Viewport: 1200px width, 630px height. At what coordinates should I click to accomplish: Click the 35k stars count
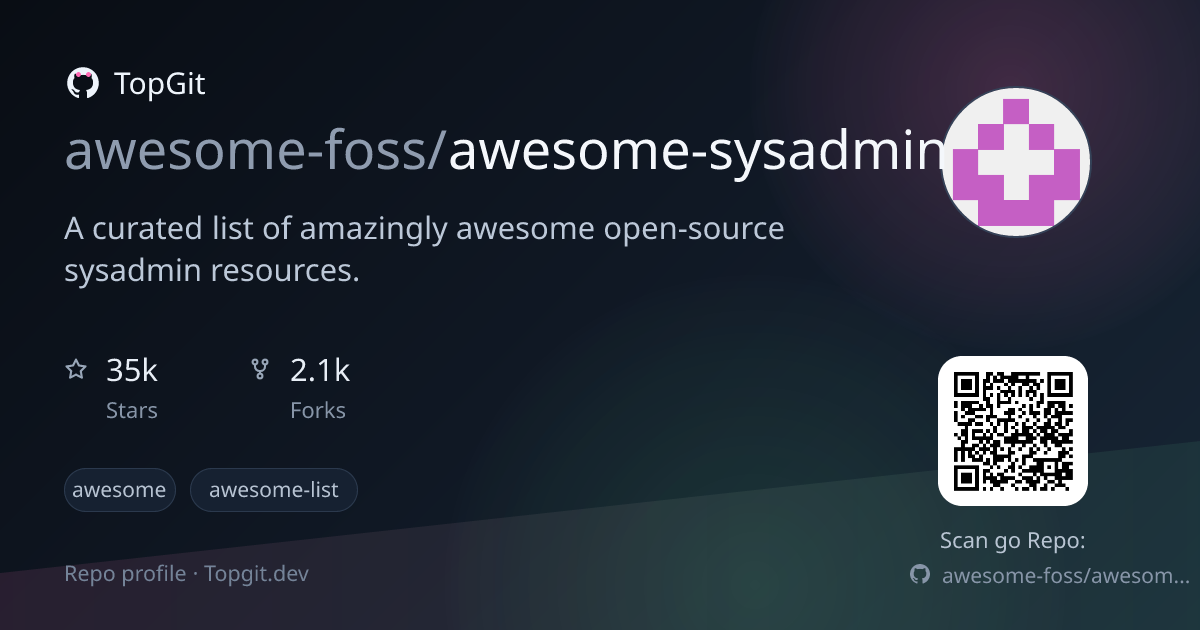click(132, 371)
